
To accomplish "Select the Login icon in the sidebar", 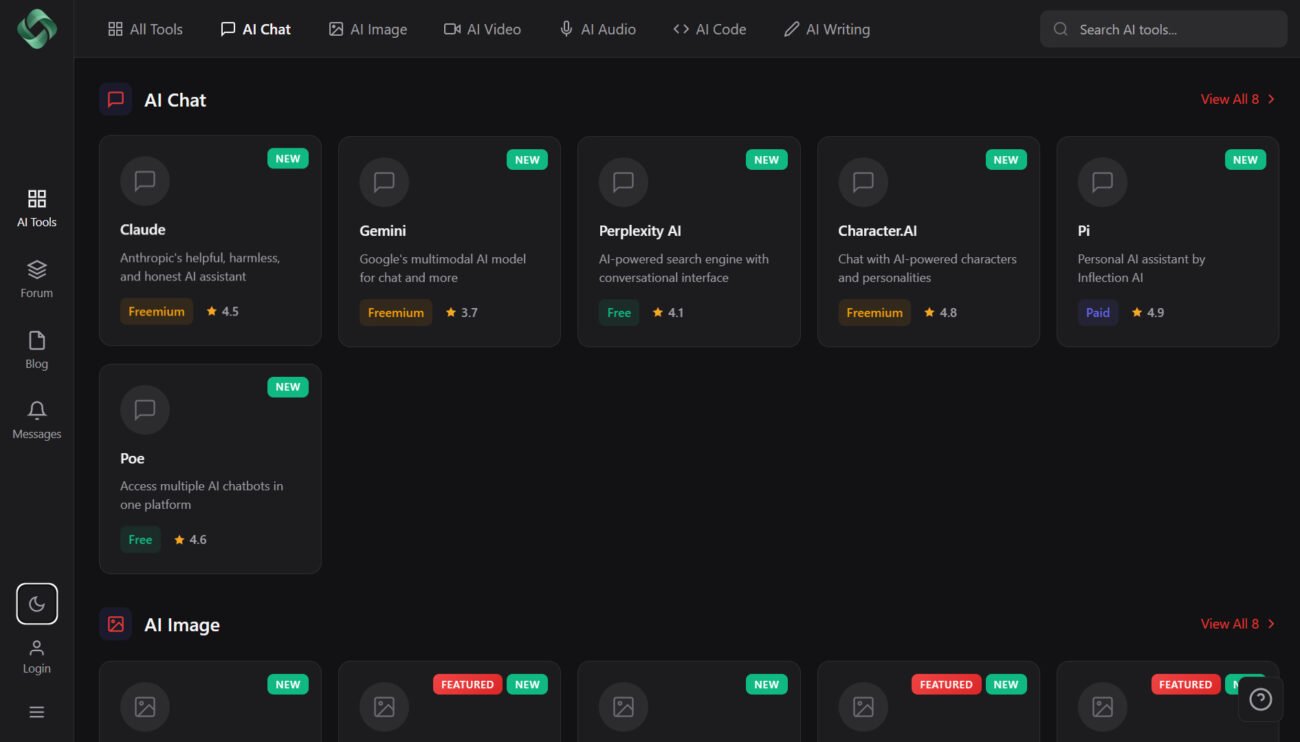I will pos(36,655).
